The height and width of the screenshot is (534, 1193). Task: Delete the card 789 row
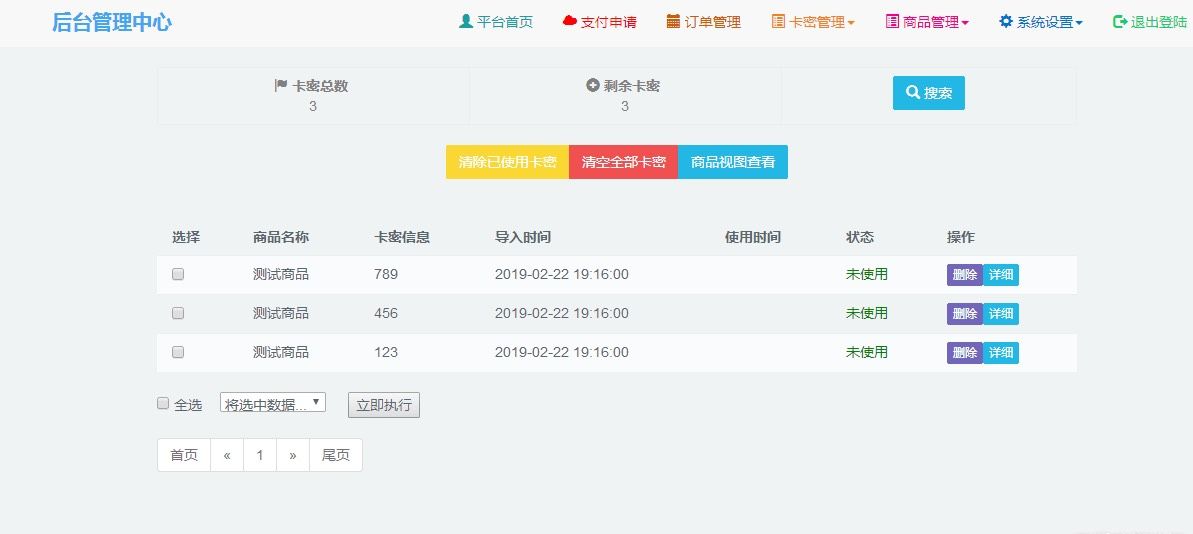coord(965,275)
